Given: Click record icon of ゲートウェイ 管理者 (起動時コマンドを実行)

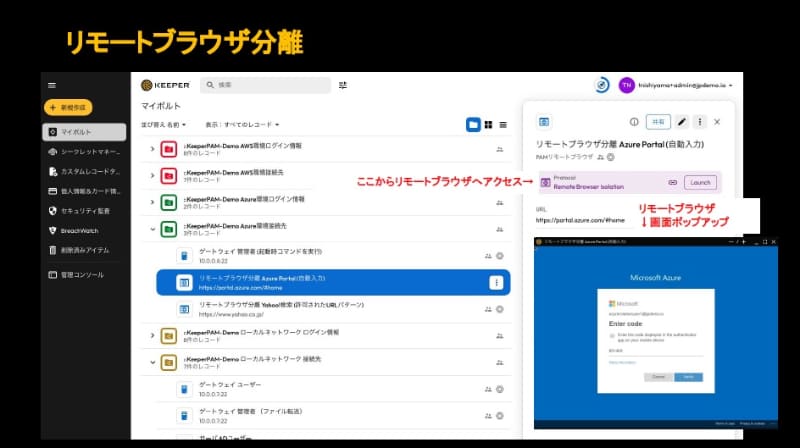Looking at the screenshot, I should tap(184, 256).
